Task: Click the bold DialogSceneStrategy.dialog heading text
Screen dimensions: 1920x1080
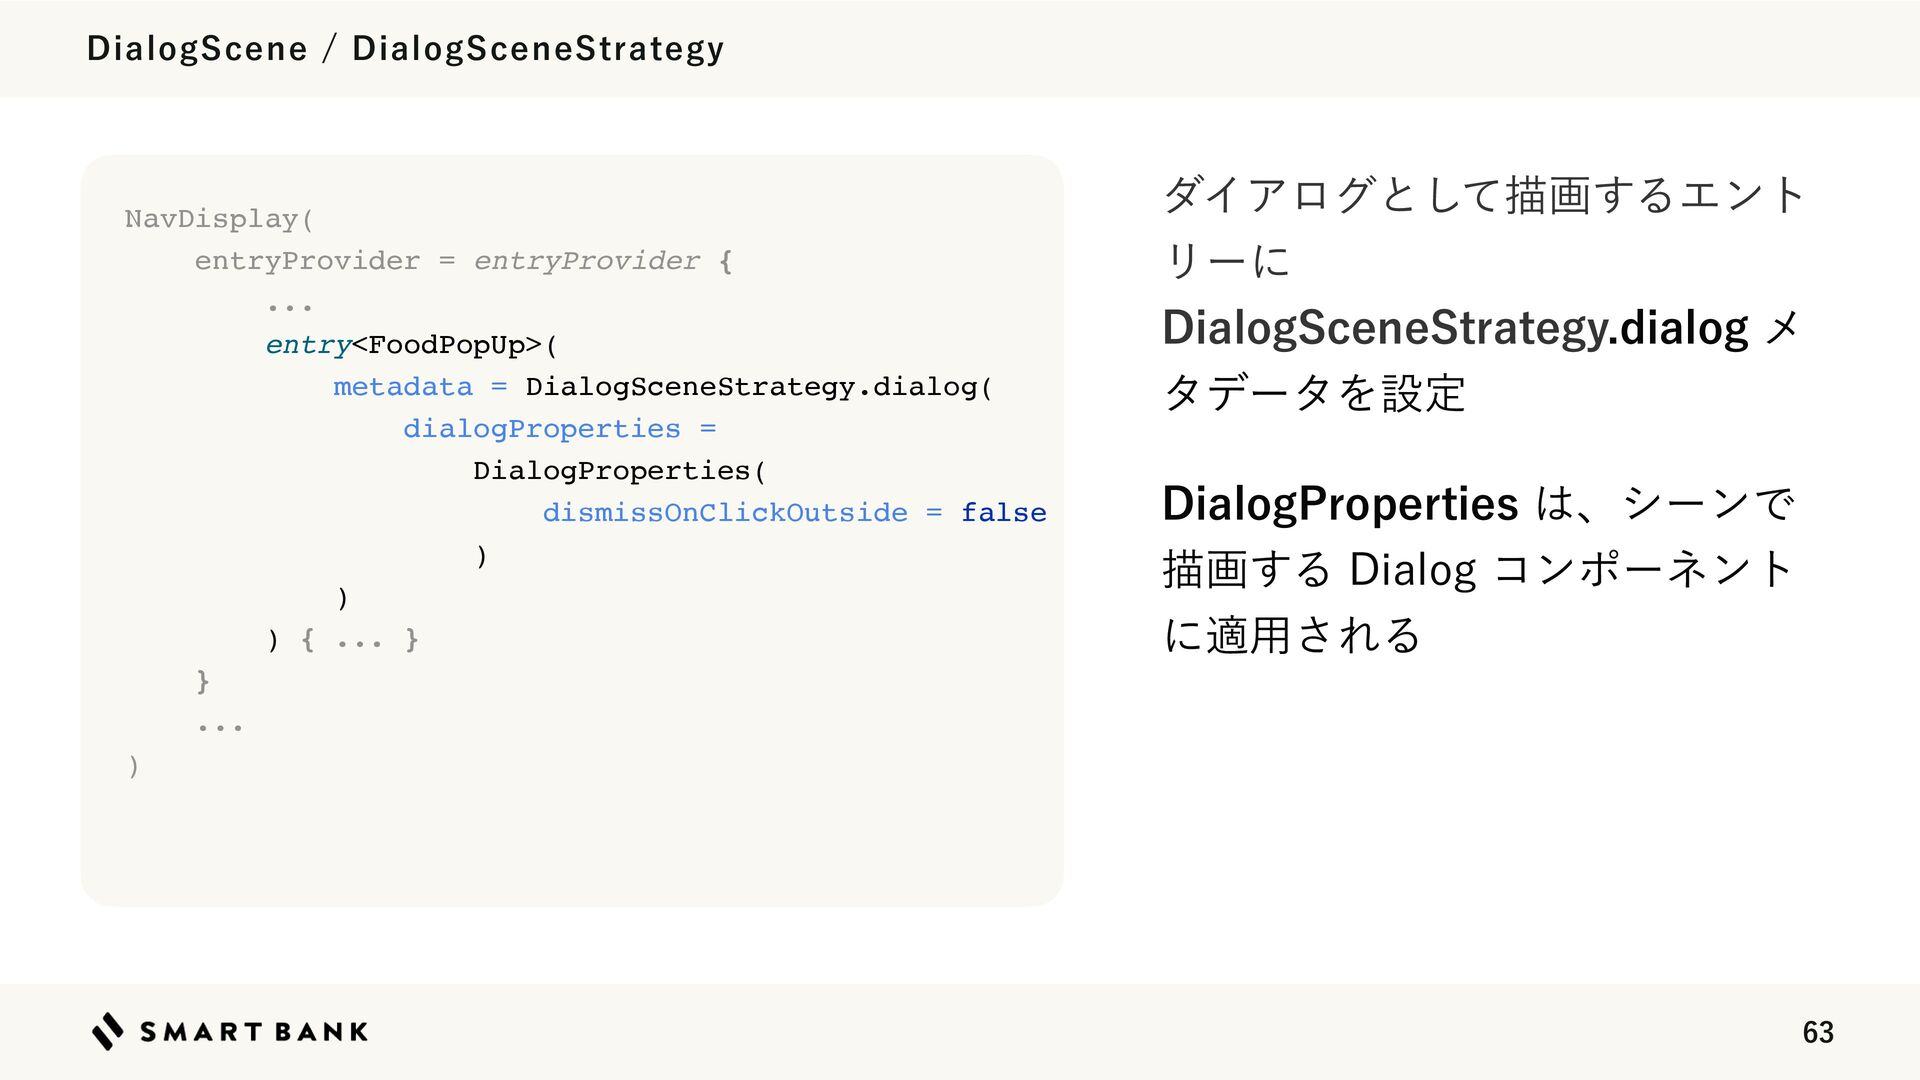Action: (x=1455, y=328)
